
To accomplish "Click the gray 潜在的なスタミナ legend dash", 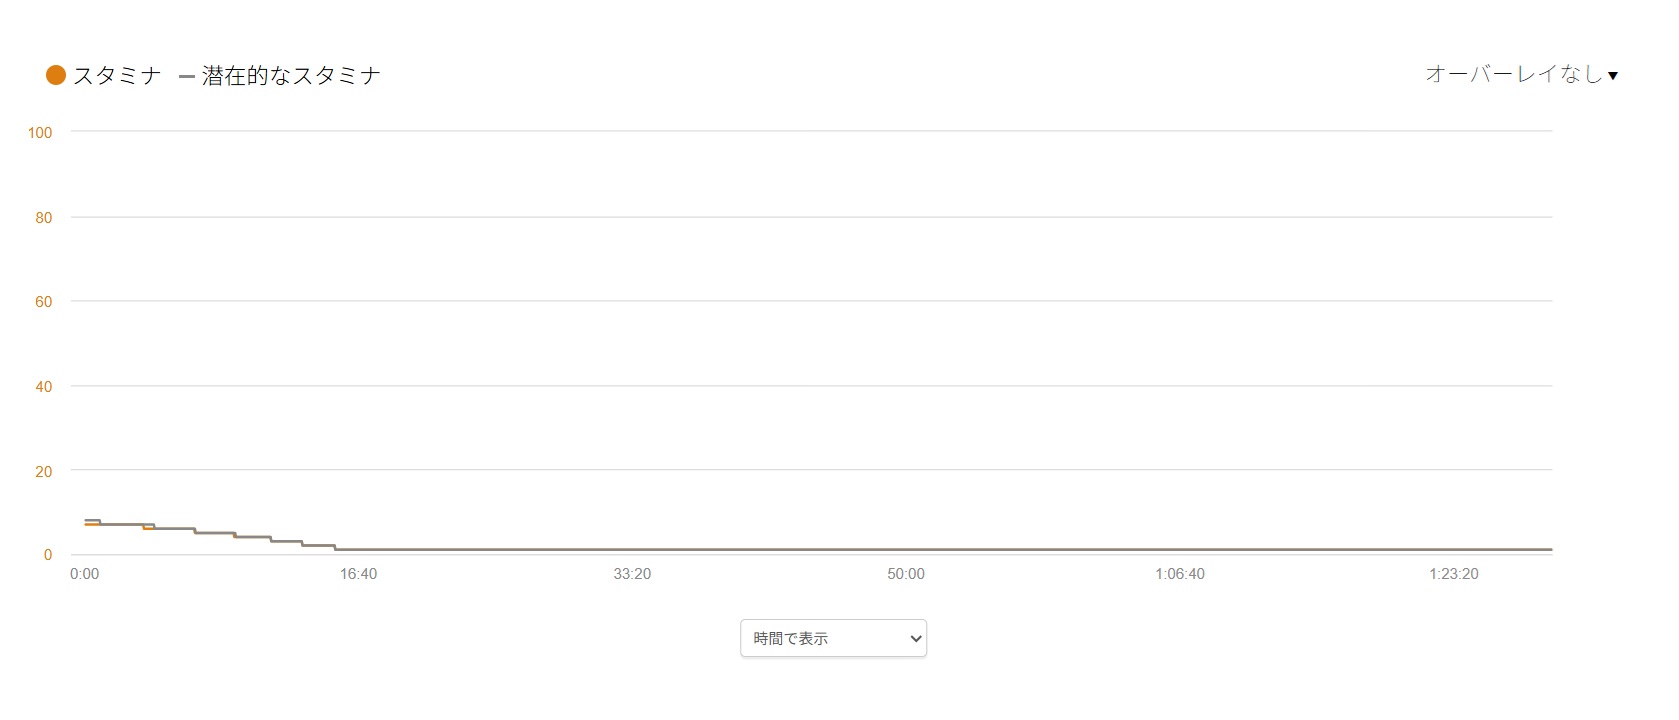I will [x=186, y=76].
